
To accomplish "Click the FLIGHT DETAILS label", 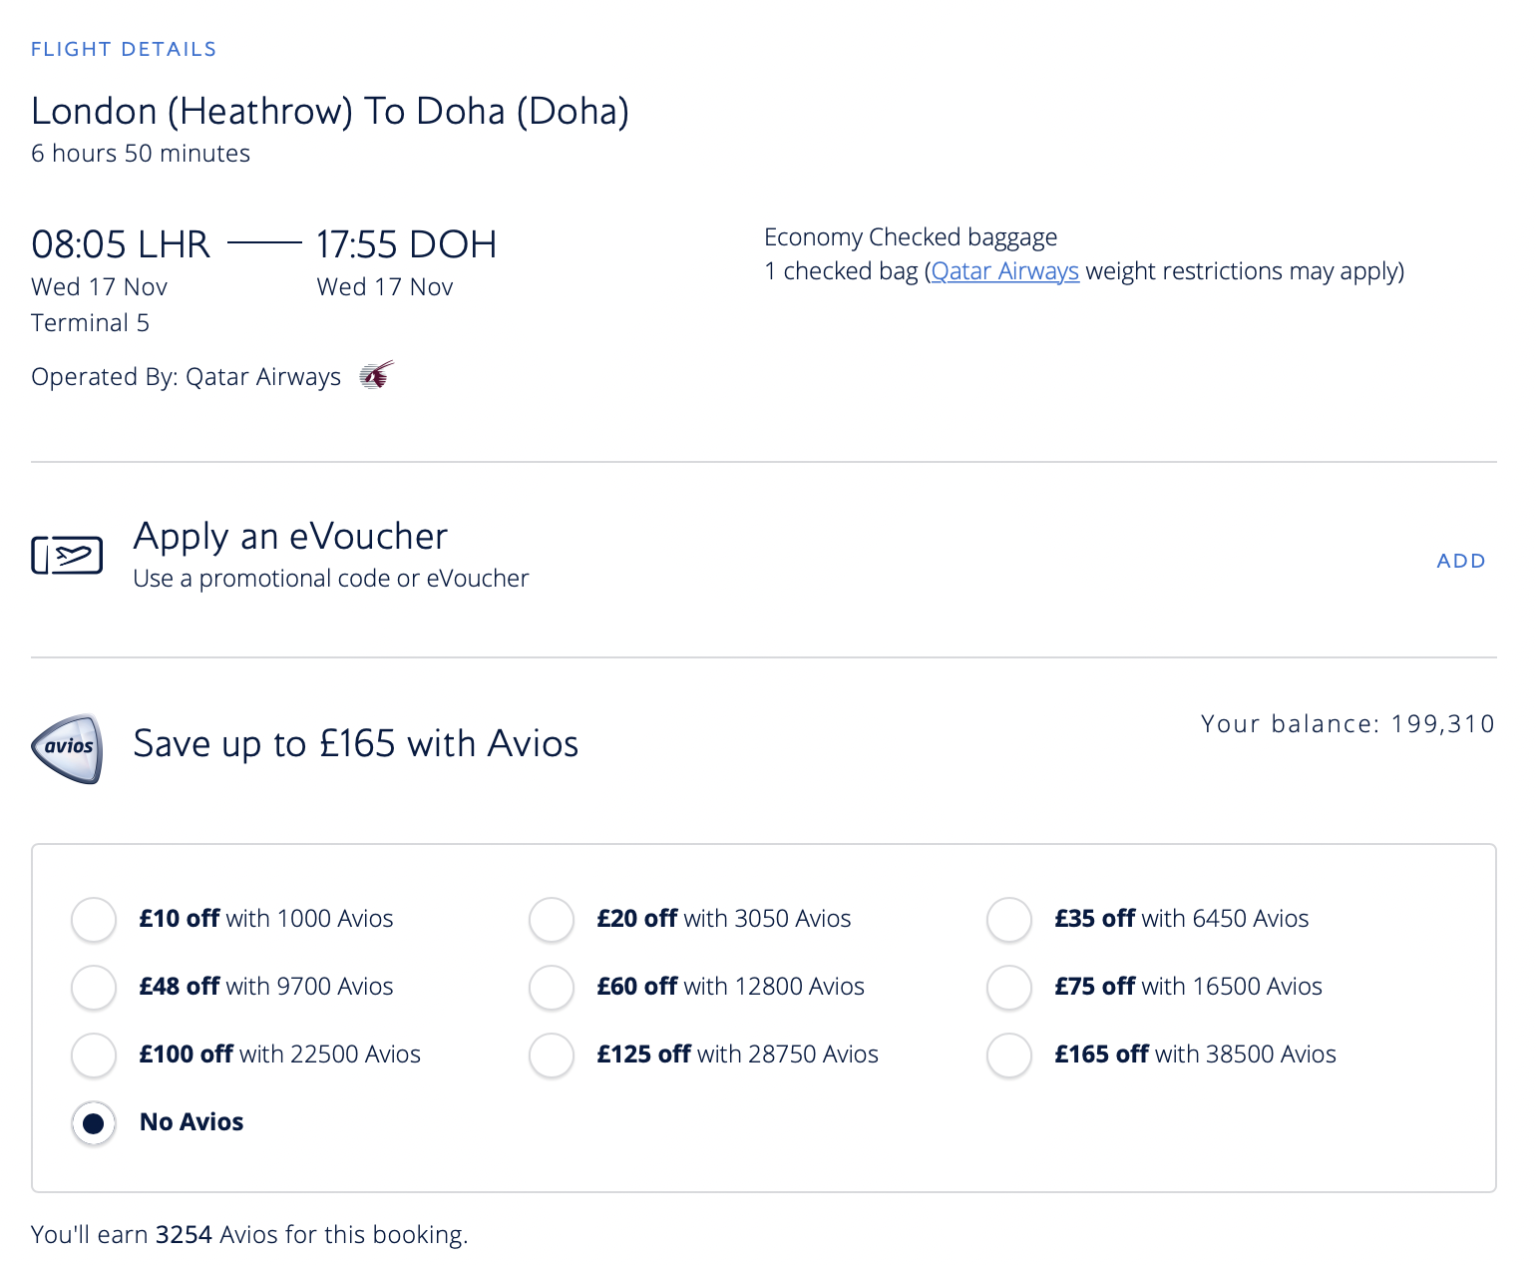I will point(123,47).
